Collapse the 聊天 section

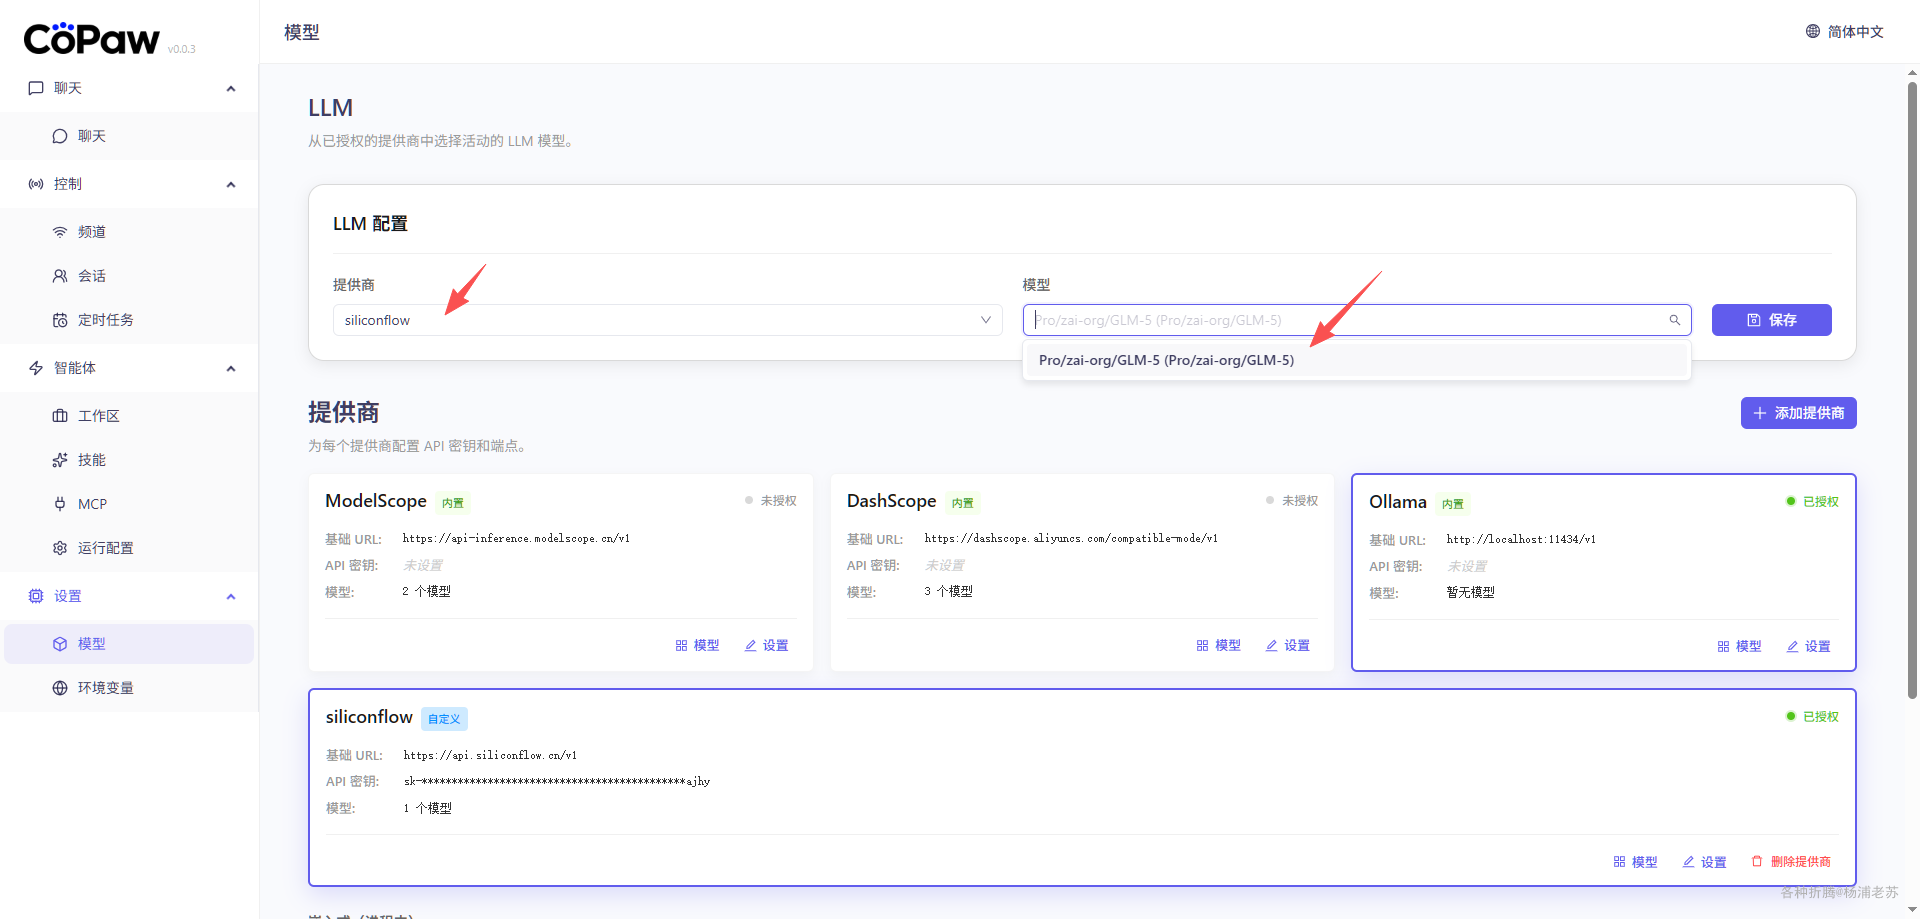pyautogui.click(x=231, y=88)
